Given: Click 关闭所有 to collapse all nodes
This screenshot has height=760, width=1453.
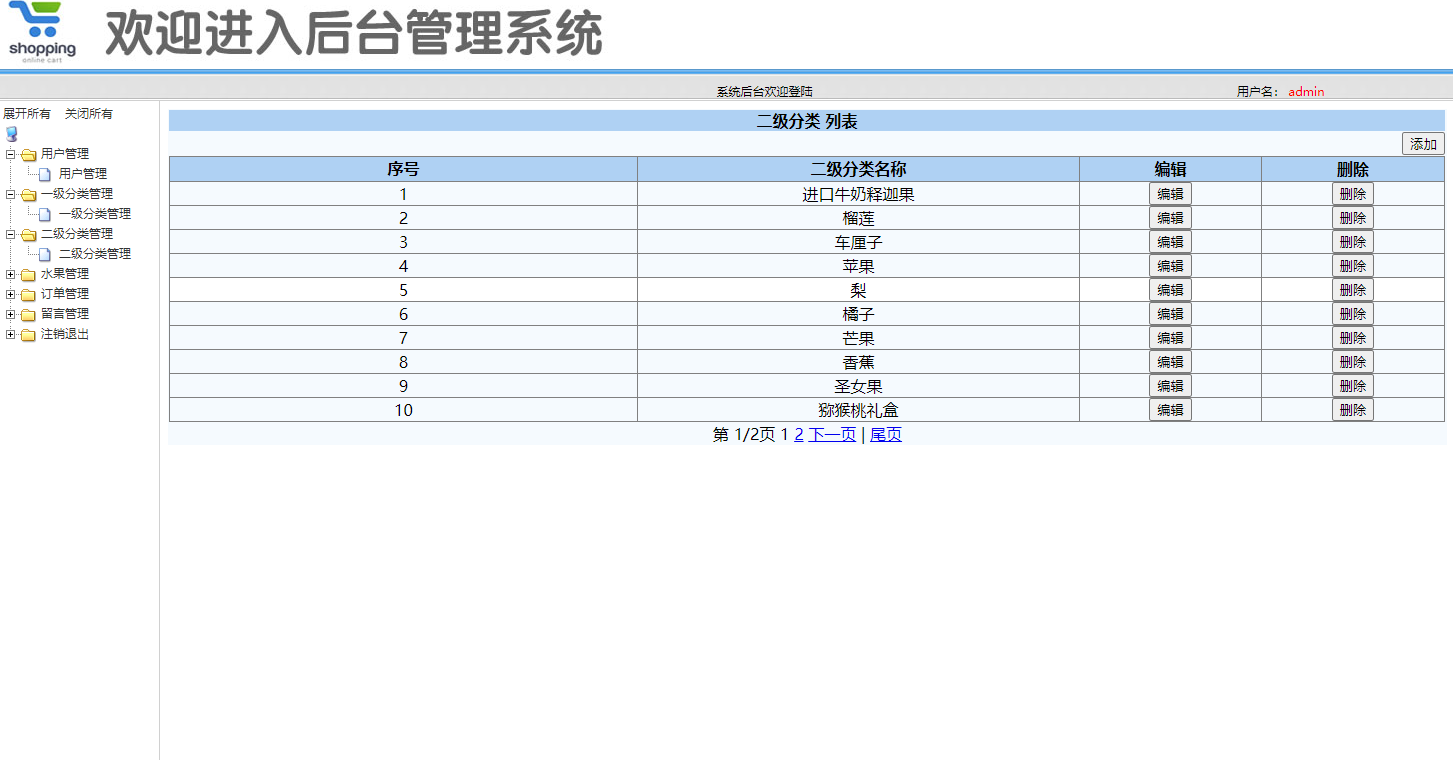Looking at the screenshot, I should pos(86,113).
